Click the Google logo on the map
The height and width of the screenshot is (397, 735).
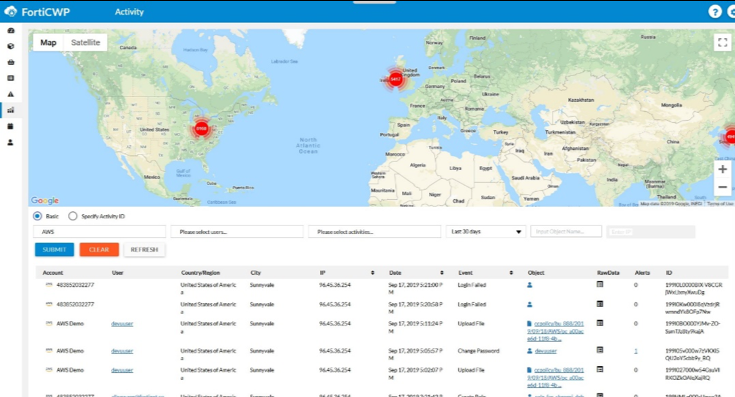point(45,201)
